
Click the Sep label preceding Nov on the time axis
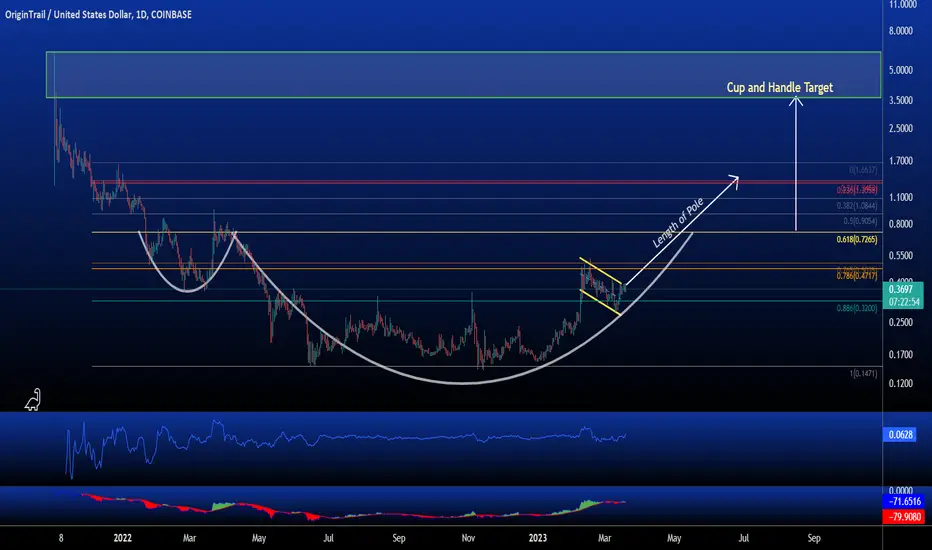point(399,538)
